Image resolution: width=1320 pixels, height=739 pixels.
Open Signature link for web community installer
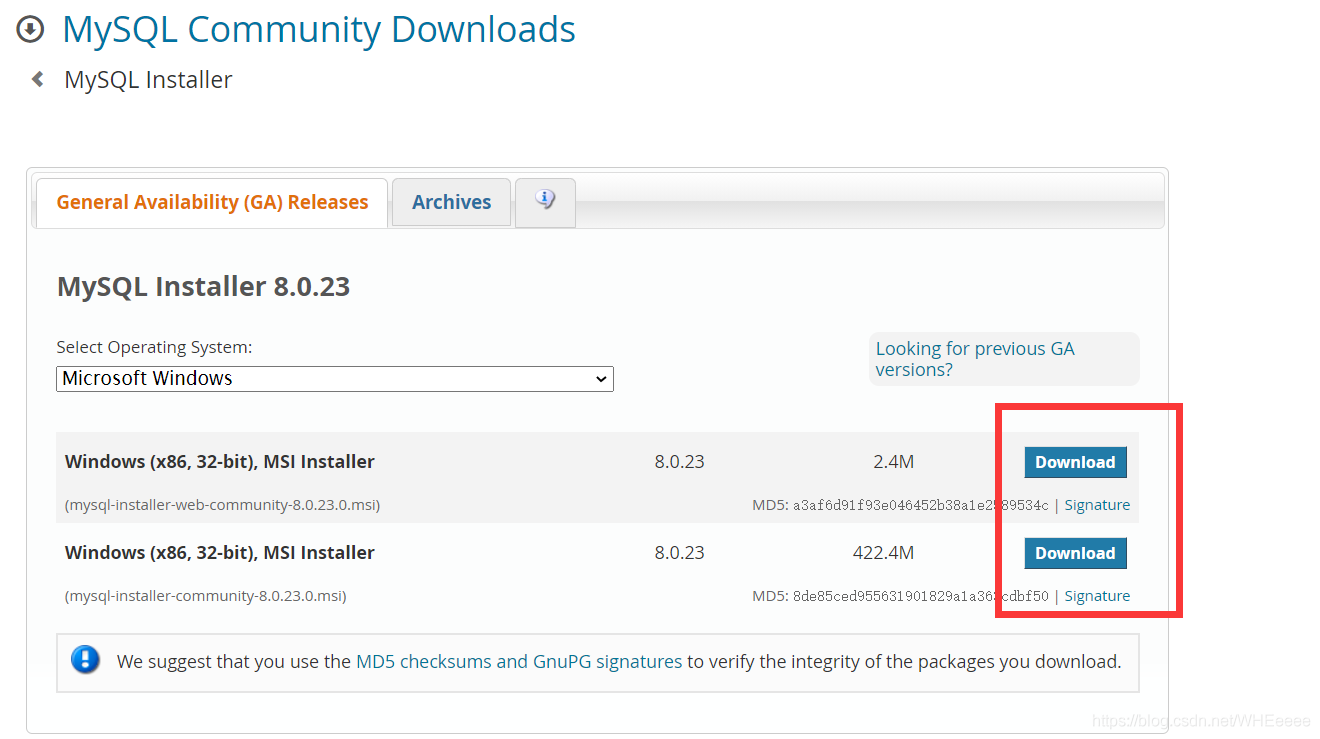coord(1097,505)
